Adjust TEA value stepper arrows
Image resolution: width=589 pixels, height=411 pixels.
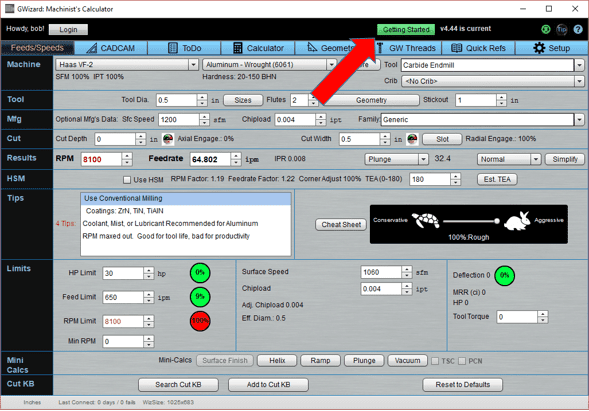point(455,179)
